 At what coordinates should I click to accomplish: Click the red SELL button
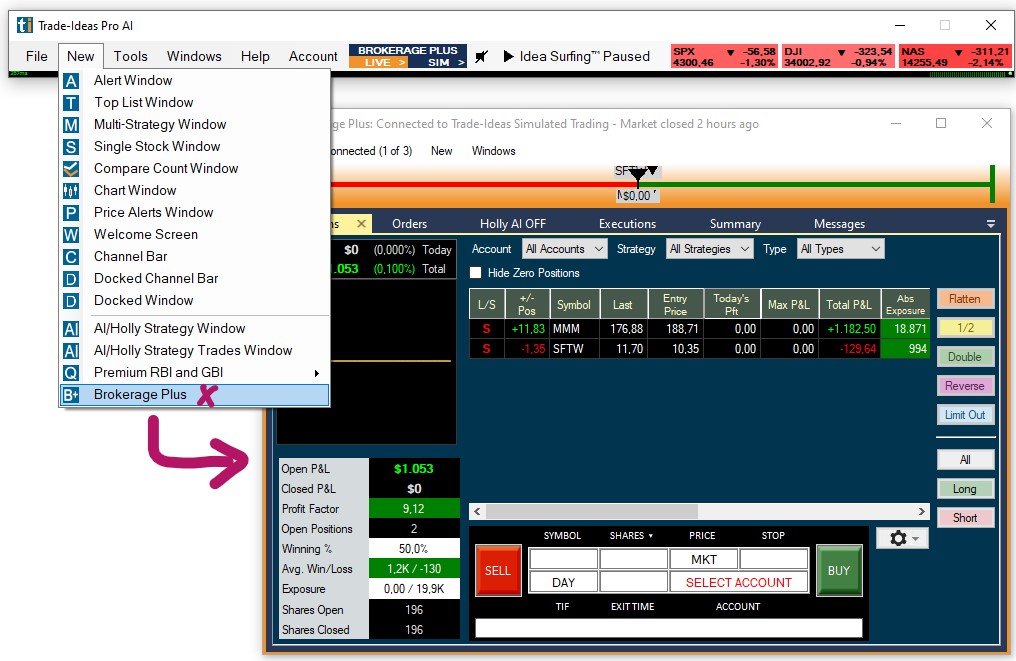pyautogui.click(x=498, y=570)
